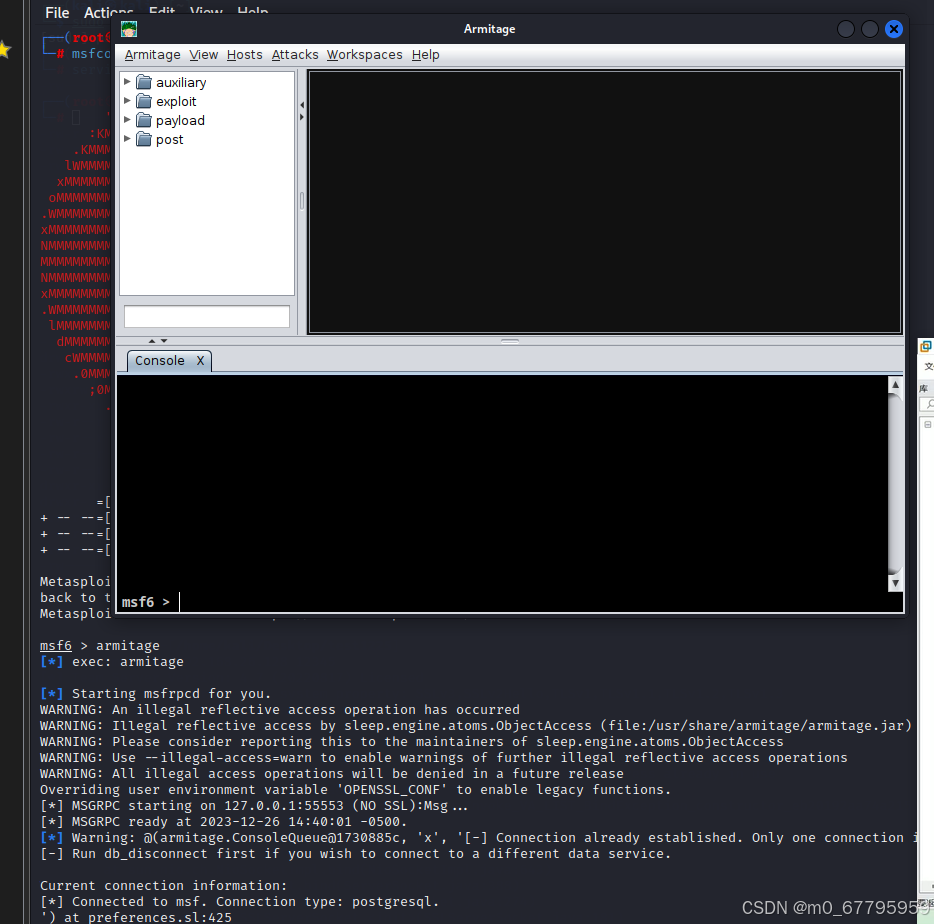Open the Help menu in Armitage
The width and height of the screenshot is (934, 924).
tap(425, 55)
